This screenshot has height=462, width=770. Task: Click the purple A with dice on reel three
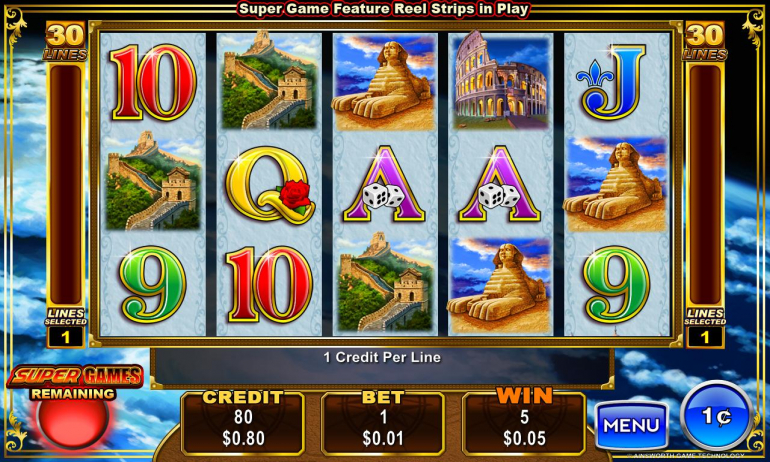[x=384, y=184]
